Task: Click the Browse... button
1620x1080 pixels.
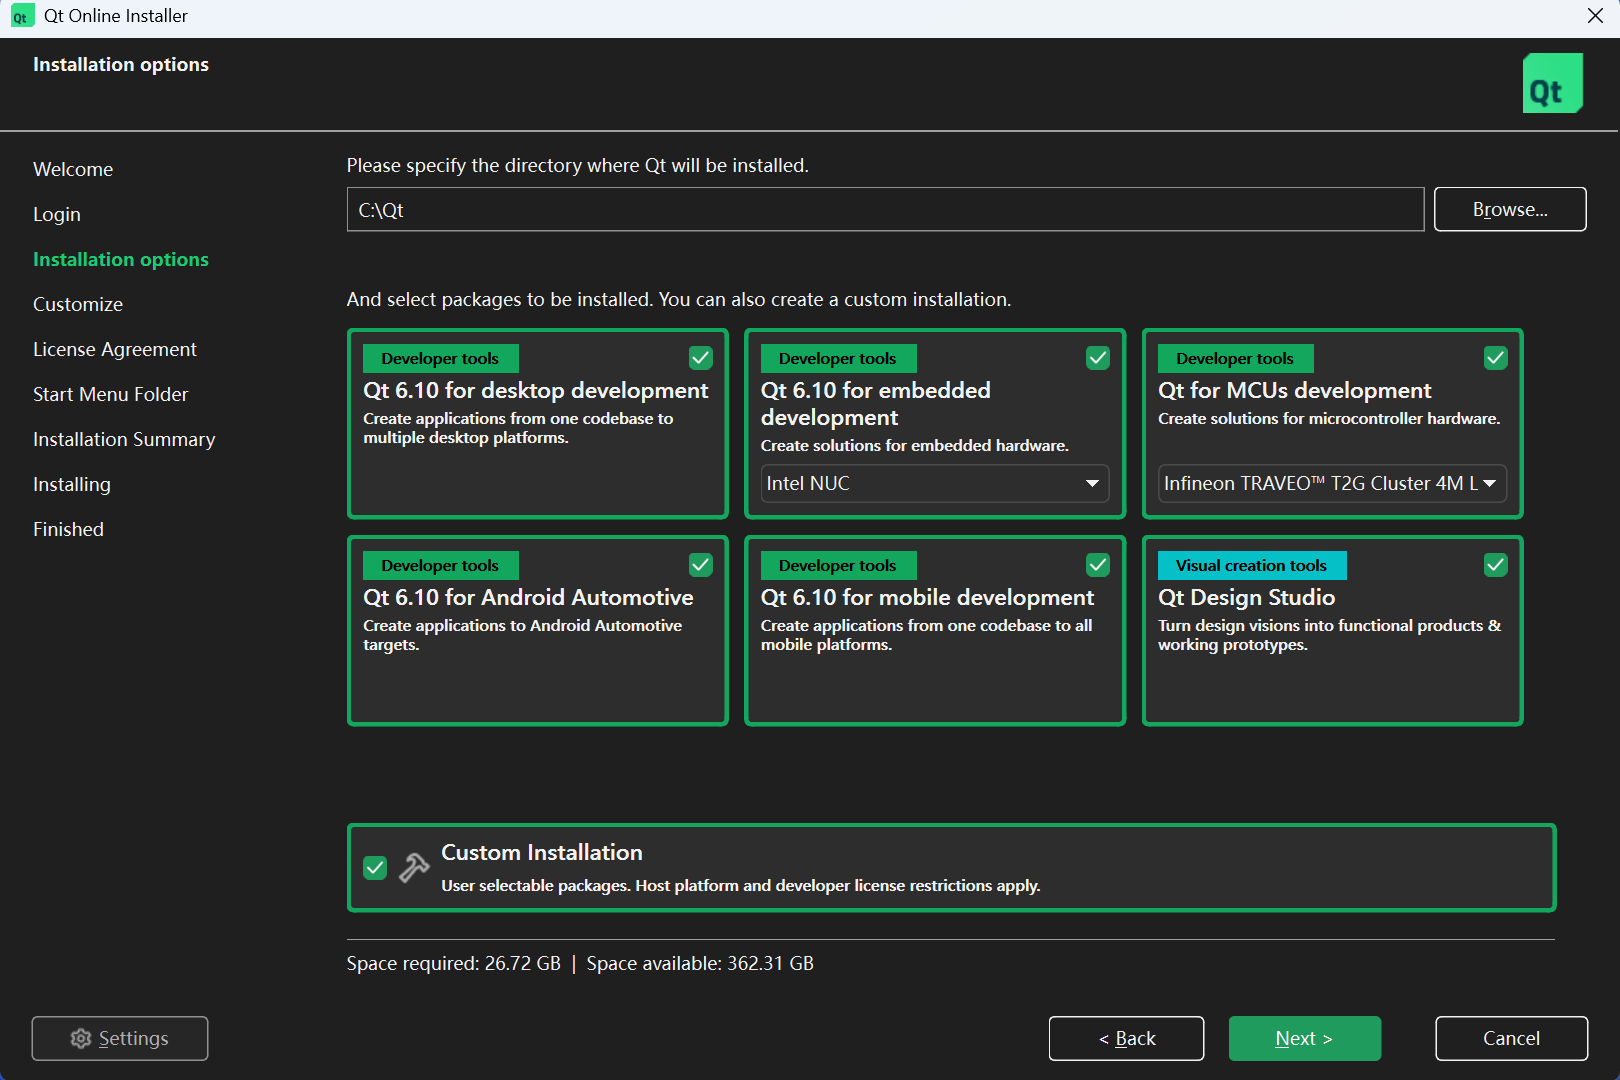Action: point(1510,209)
